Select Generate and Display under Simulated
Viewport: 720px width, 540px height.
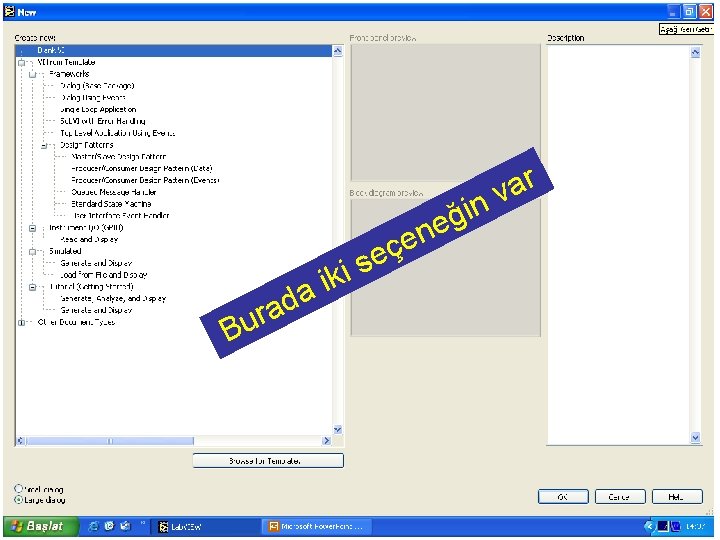click(x=96, y=263)
